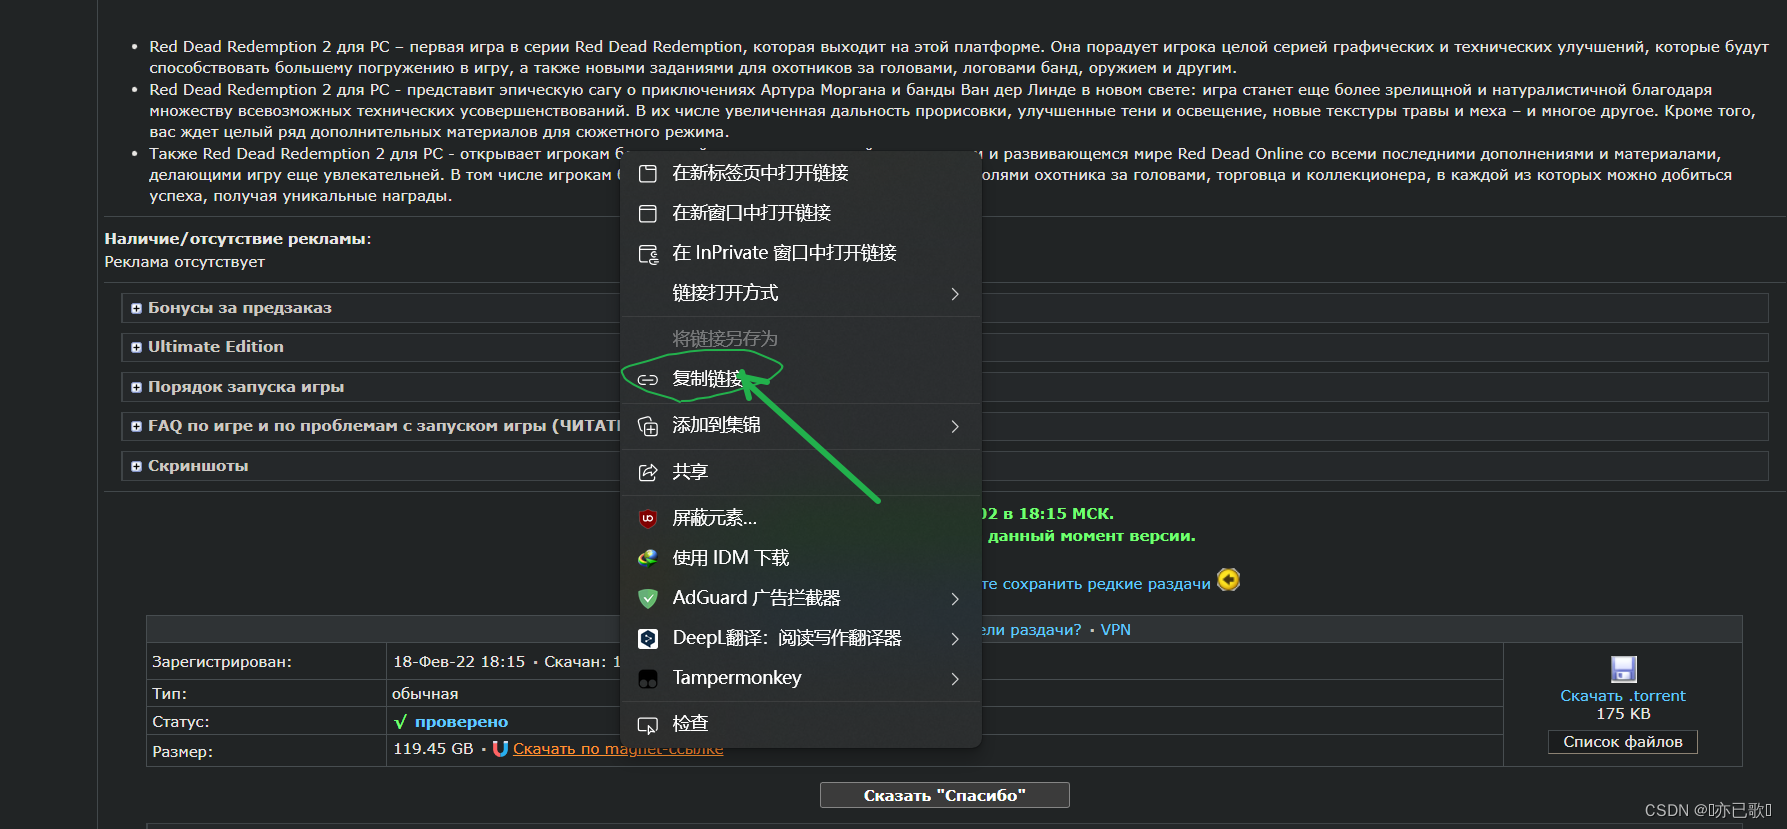The image size is (1787, 829).
Task: Open the DeepL翻译 submenu arrow
Action: tap(955, 638)
